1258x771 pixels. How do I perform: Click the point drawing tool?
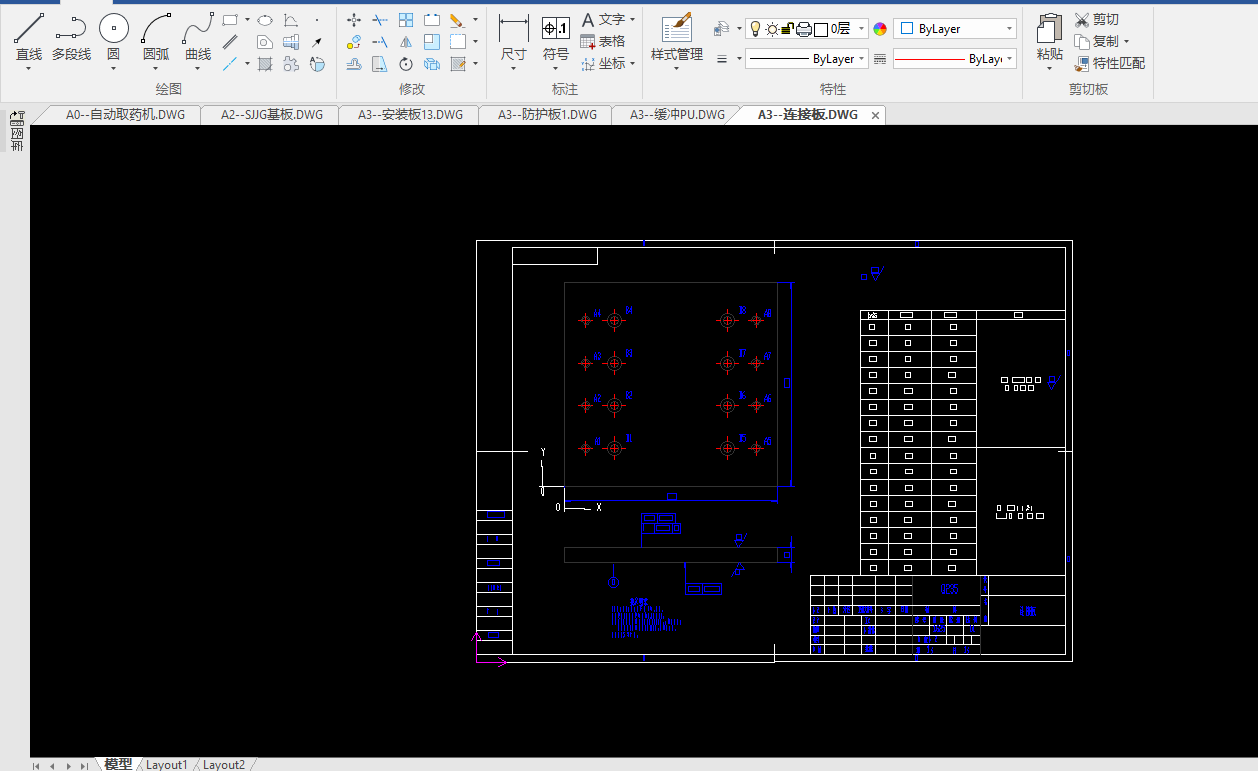(317, 19)
